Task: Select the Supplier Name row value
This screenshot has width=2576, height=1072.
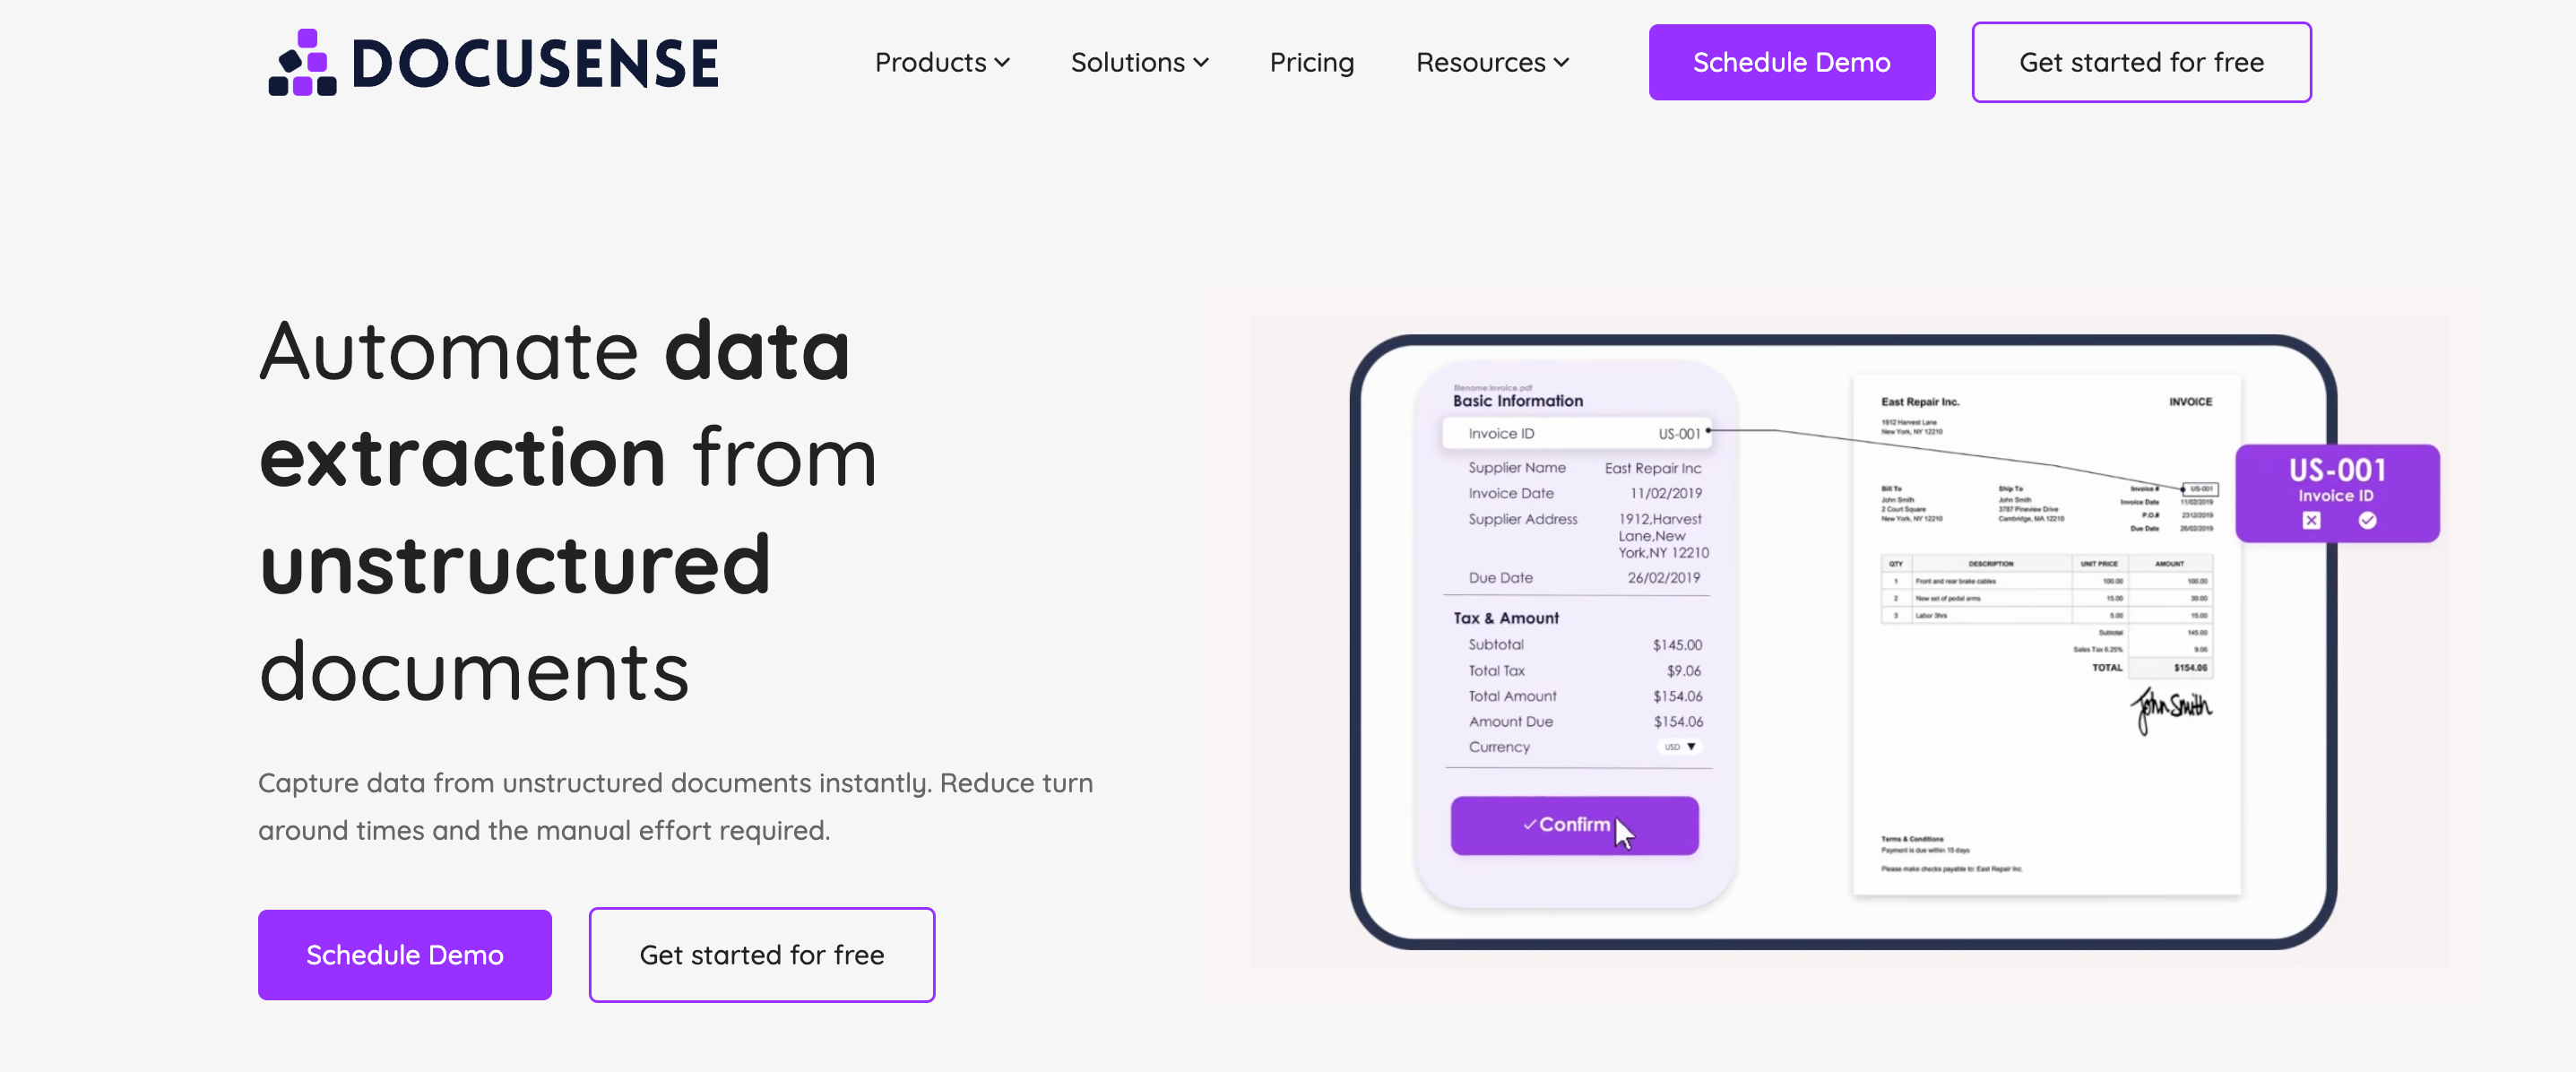Action: coord(1652,468)
